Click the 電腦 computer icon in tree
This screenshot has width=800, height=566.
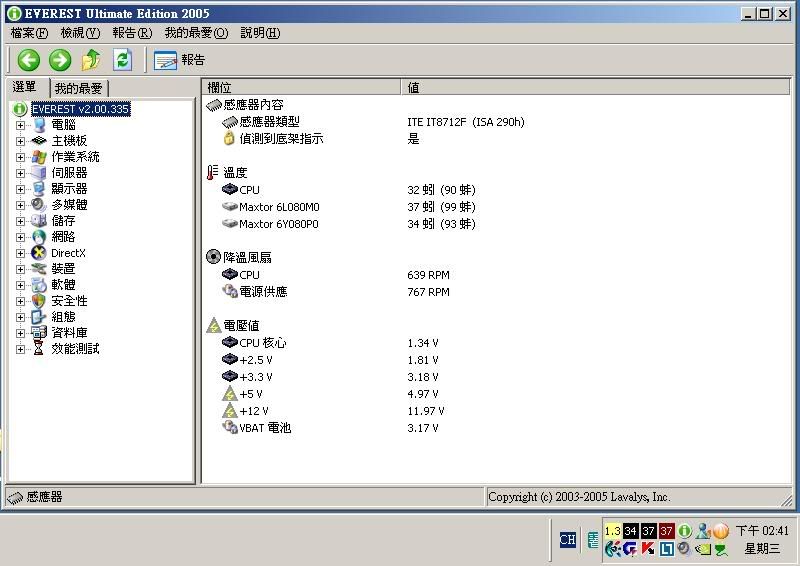pos(39,125)
